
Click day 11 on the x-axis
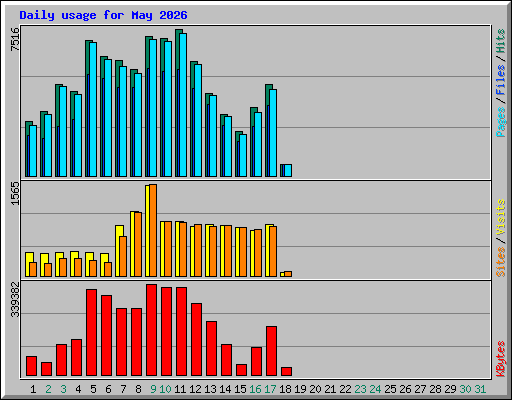[x=180, y=389]
